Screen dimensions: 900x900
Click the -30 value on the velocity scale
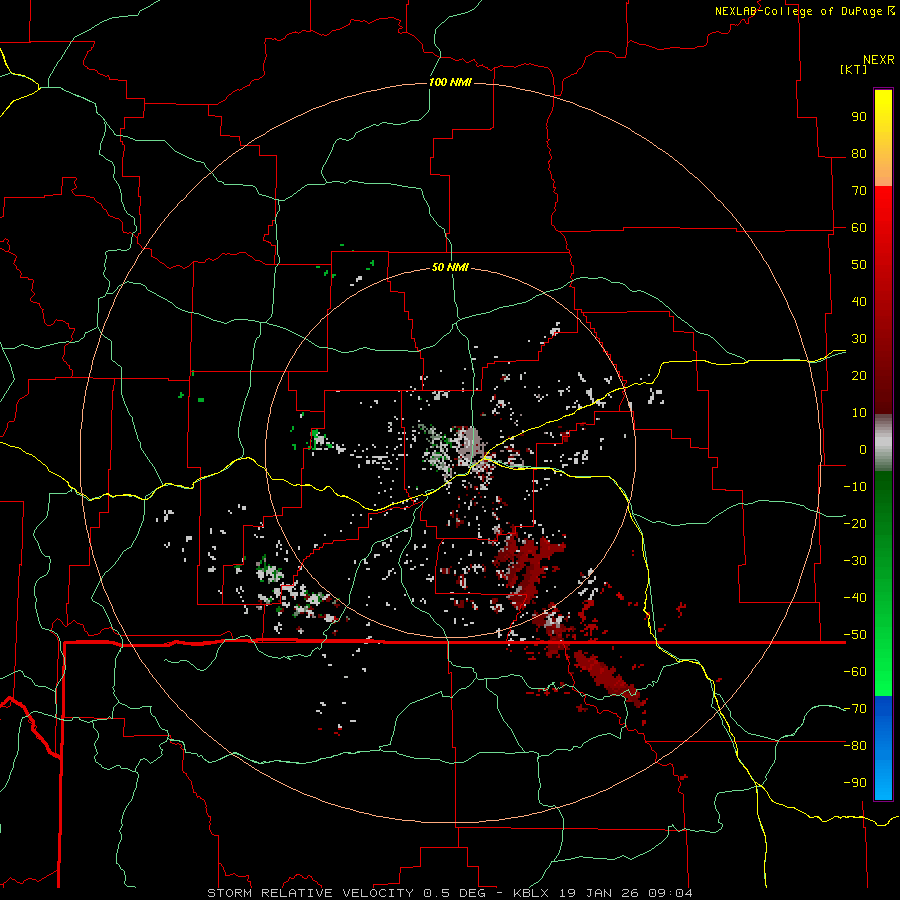click(x=855, y=561)
